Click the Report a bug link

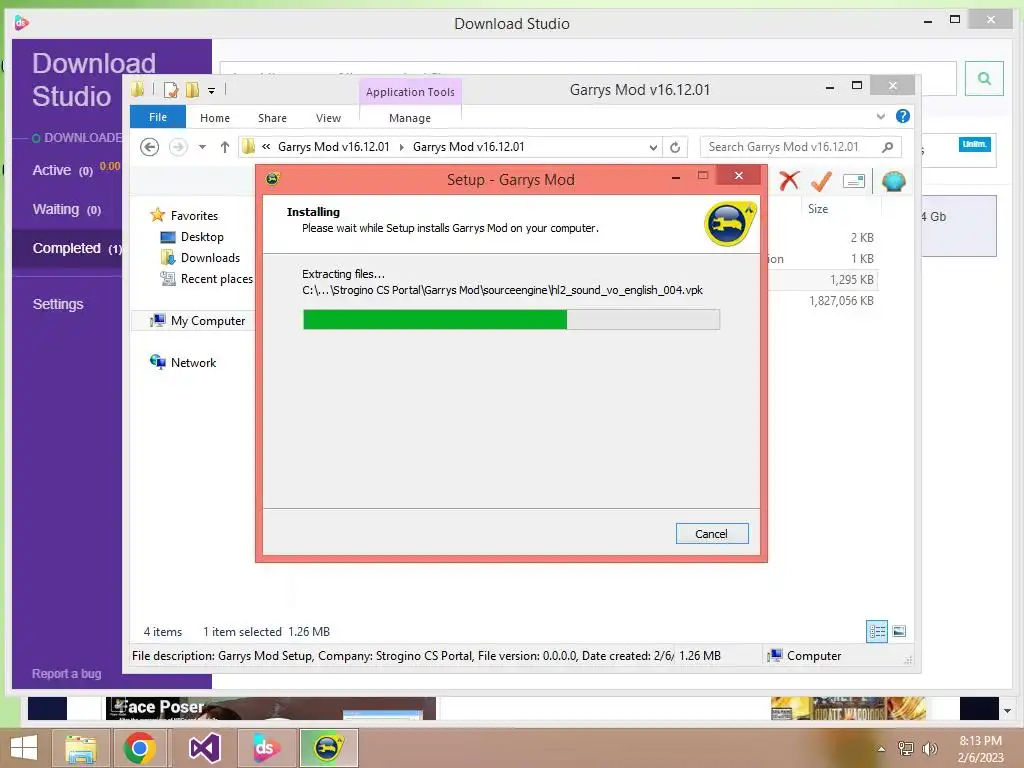(67, 673)
